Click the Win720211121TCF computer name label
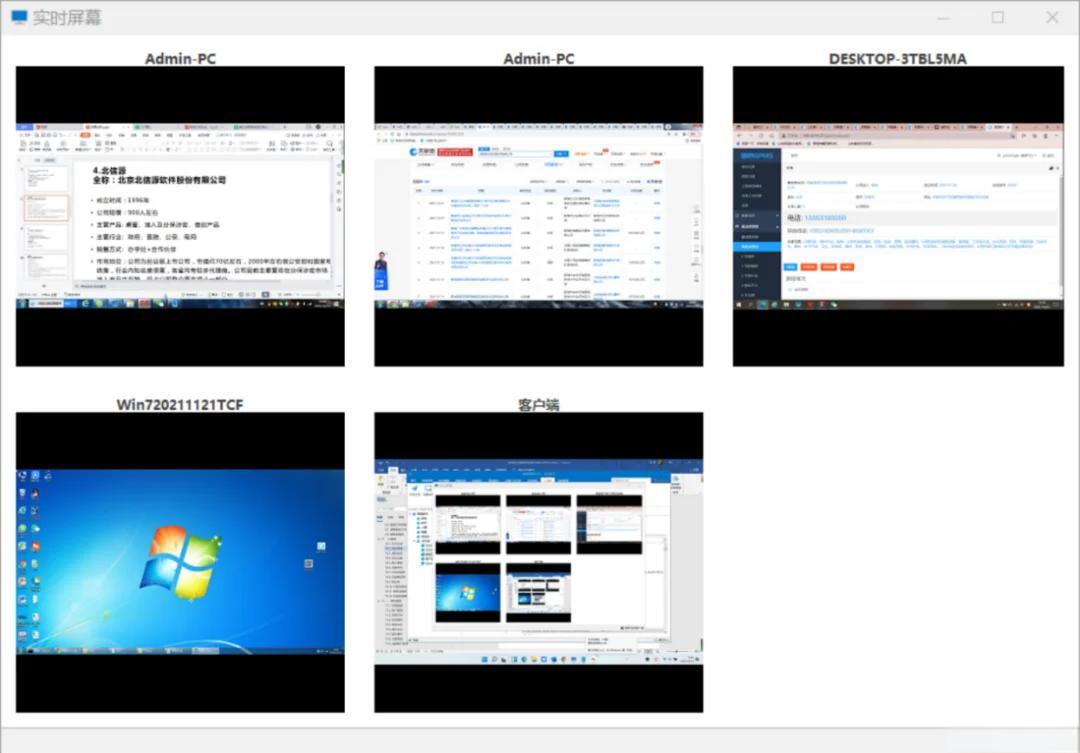1080x753 pixels. [180, 404]
